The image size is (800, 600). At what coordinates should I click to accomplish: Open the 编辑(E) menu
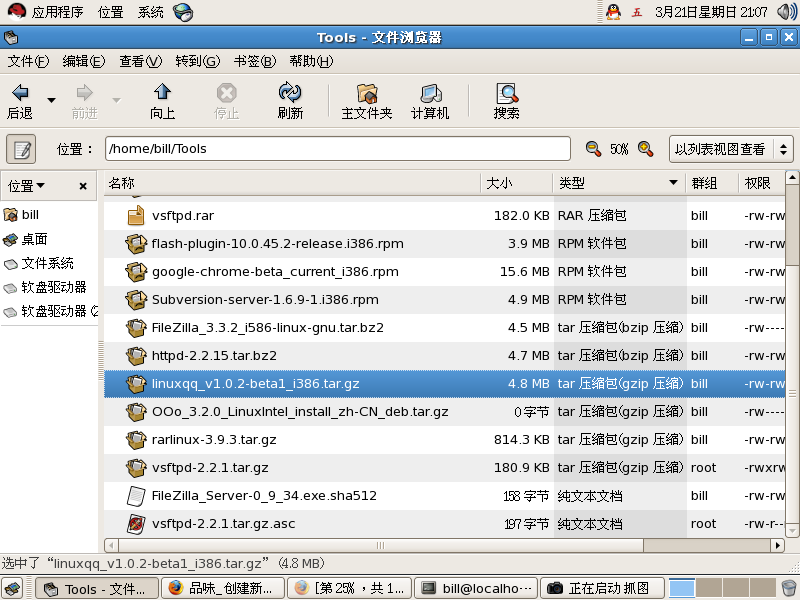(x=84, y=61)
